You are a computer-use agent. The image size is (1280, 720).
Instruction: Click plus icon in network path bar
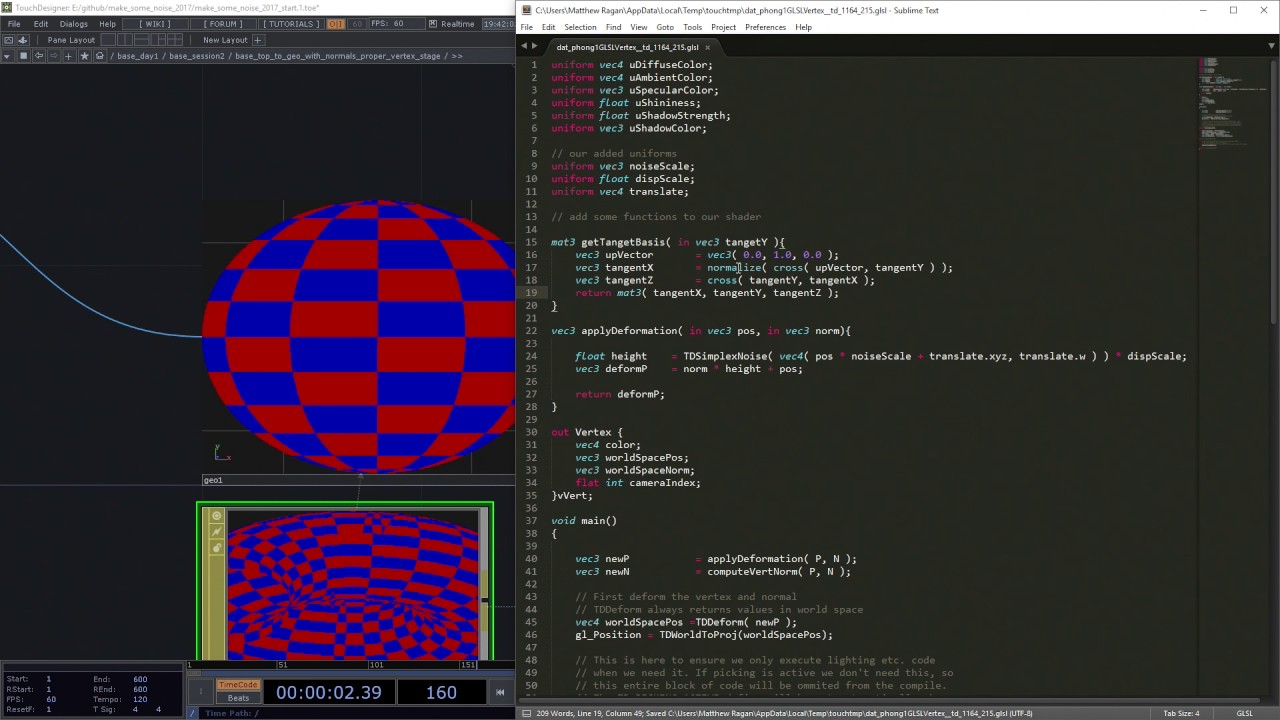68,56
